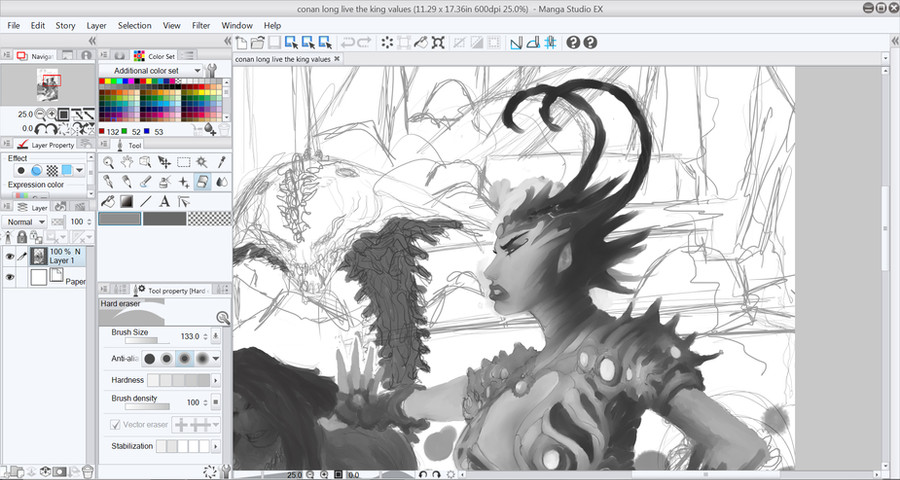Image resolution: width=900 pixels, height=480 pixels.
Task: Expand Anti-aliasing options arrow
Action: click(216, 359)
